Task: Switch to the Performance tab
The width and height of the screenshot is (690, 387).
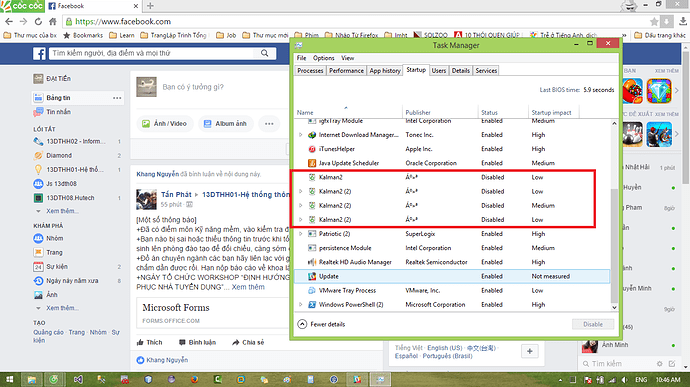Action: coord(346,70)
